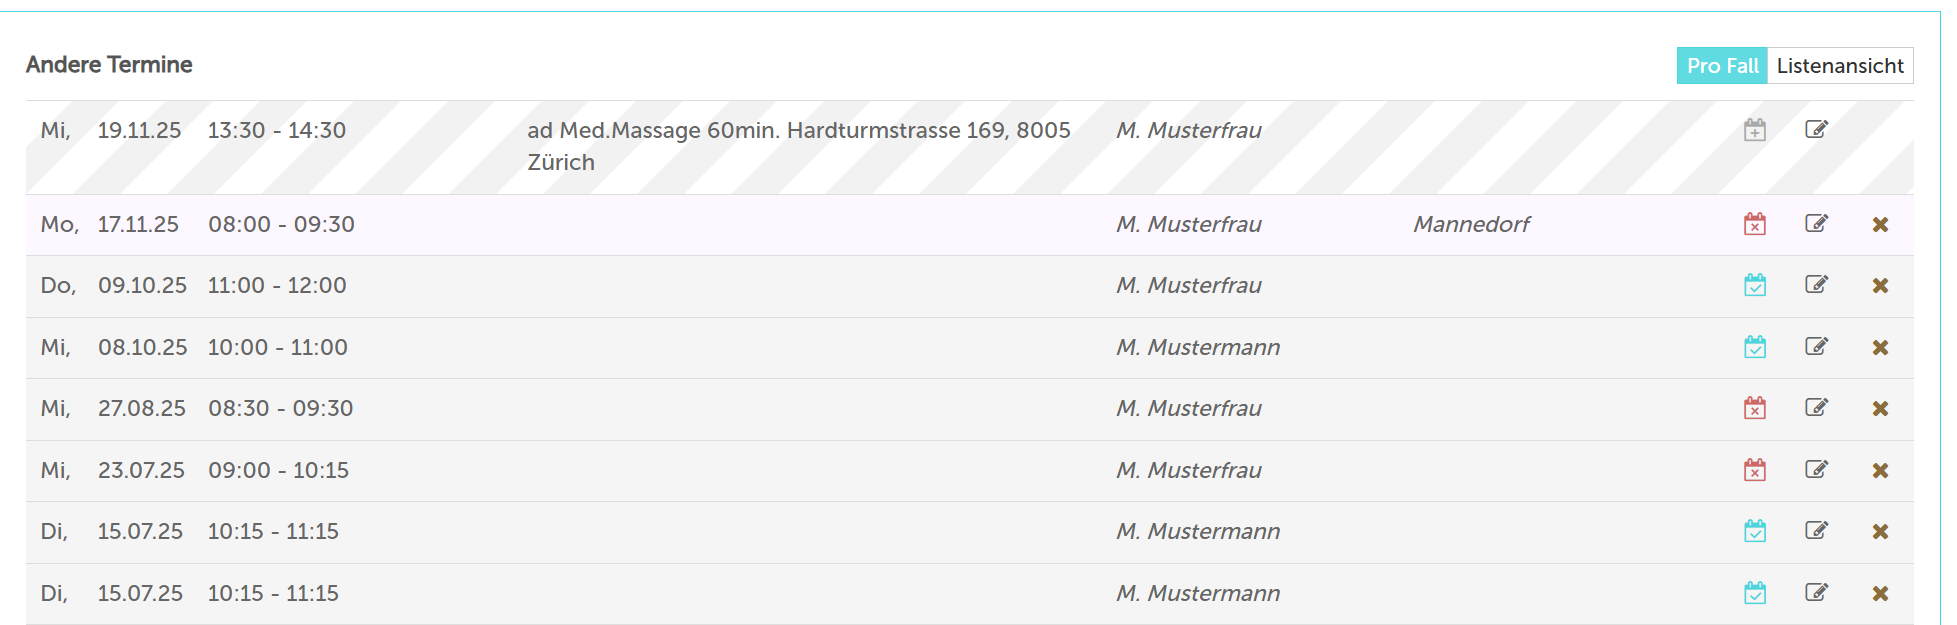This screenshot has height=625, width=1957.
Task: Edit the 19.11.25 Med.Massage appointment
Action: click(x=1816, y=130)
